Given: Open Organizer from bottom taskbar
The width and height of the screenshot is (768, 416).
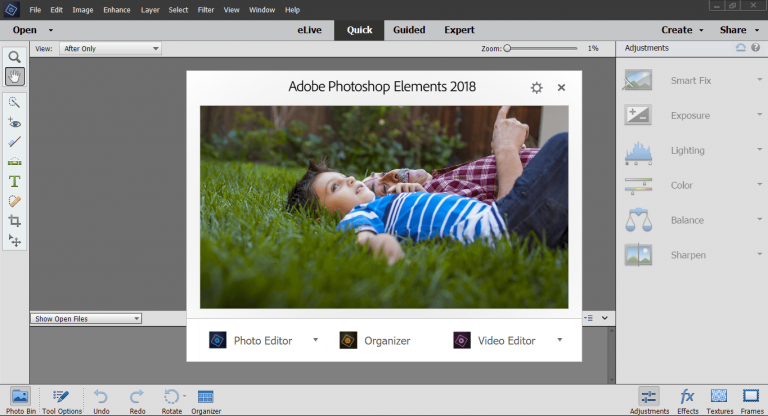Looking at the screenshot, I should pos(206,401).
